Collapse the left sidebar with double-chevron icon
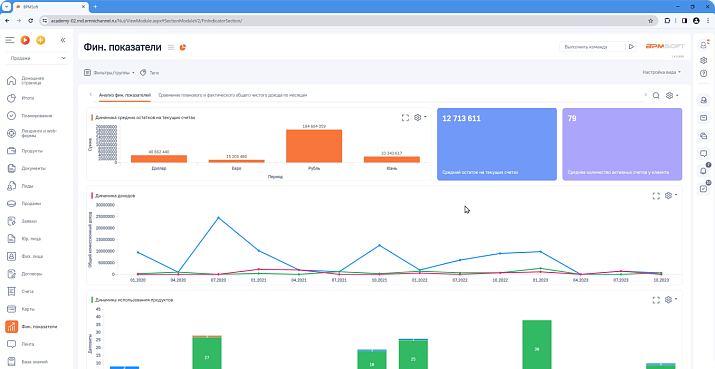715x369 pixels. pos(63,40)
